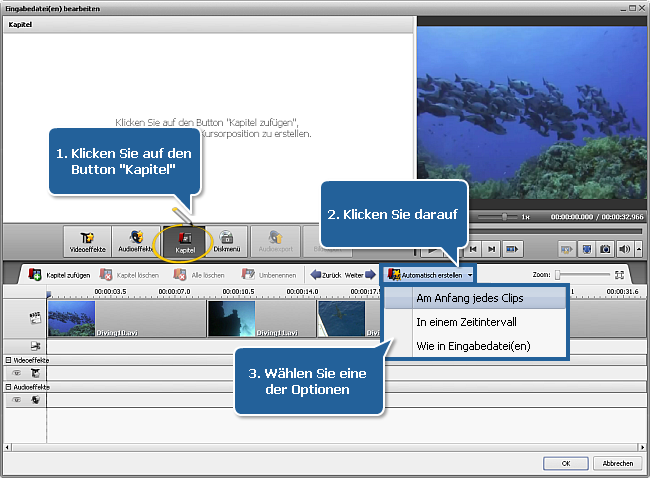
Task: Select 'Am Anfang jedes Clips' option
Action: [469, 298]
